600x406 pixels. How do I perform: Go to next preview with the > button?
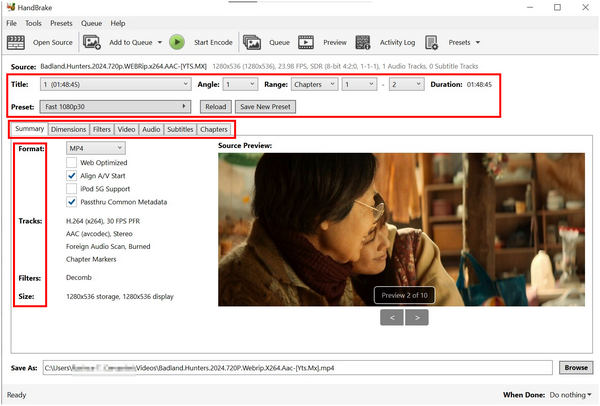(415, 317)
